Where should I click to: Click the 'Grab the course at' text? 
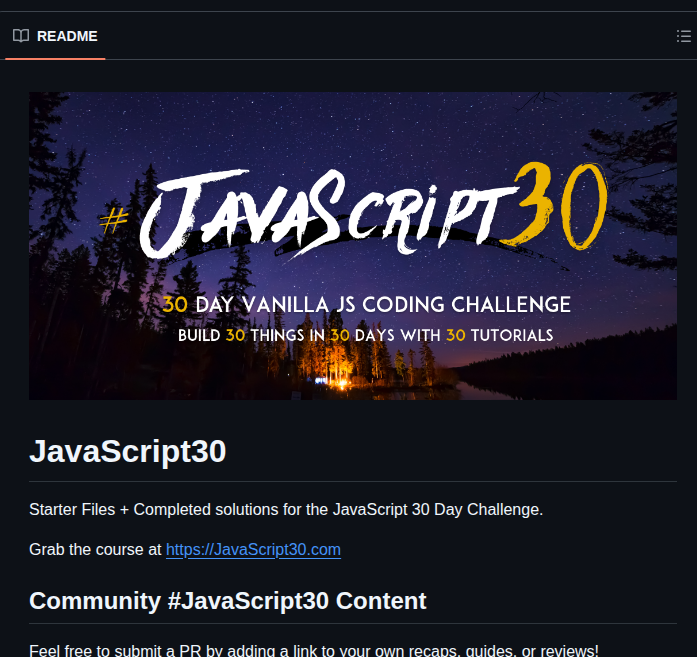[95, 549]
